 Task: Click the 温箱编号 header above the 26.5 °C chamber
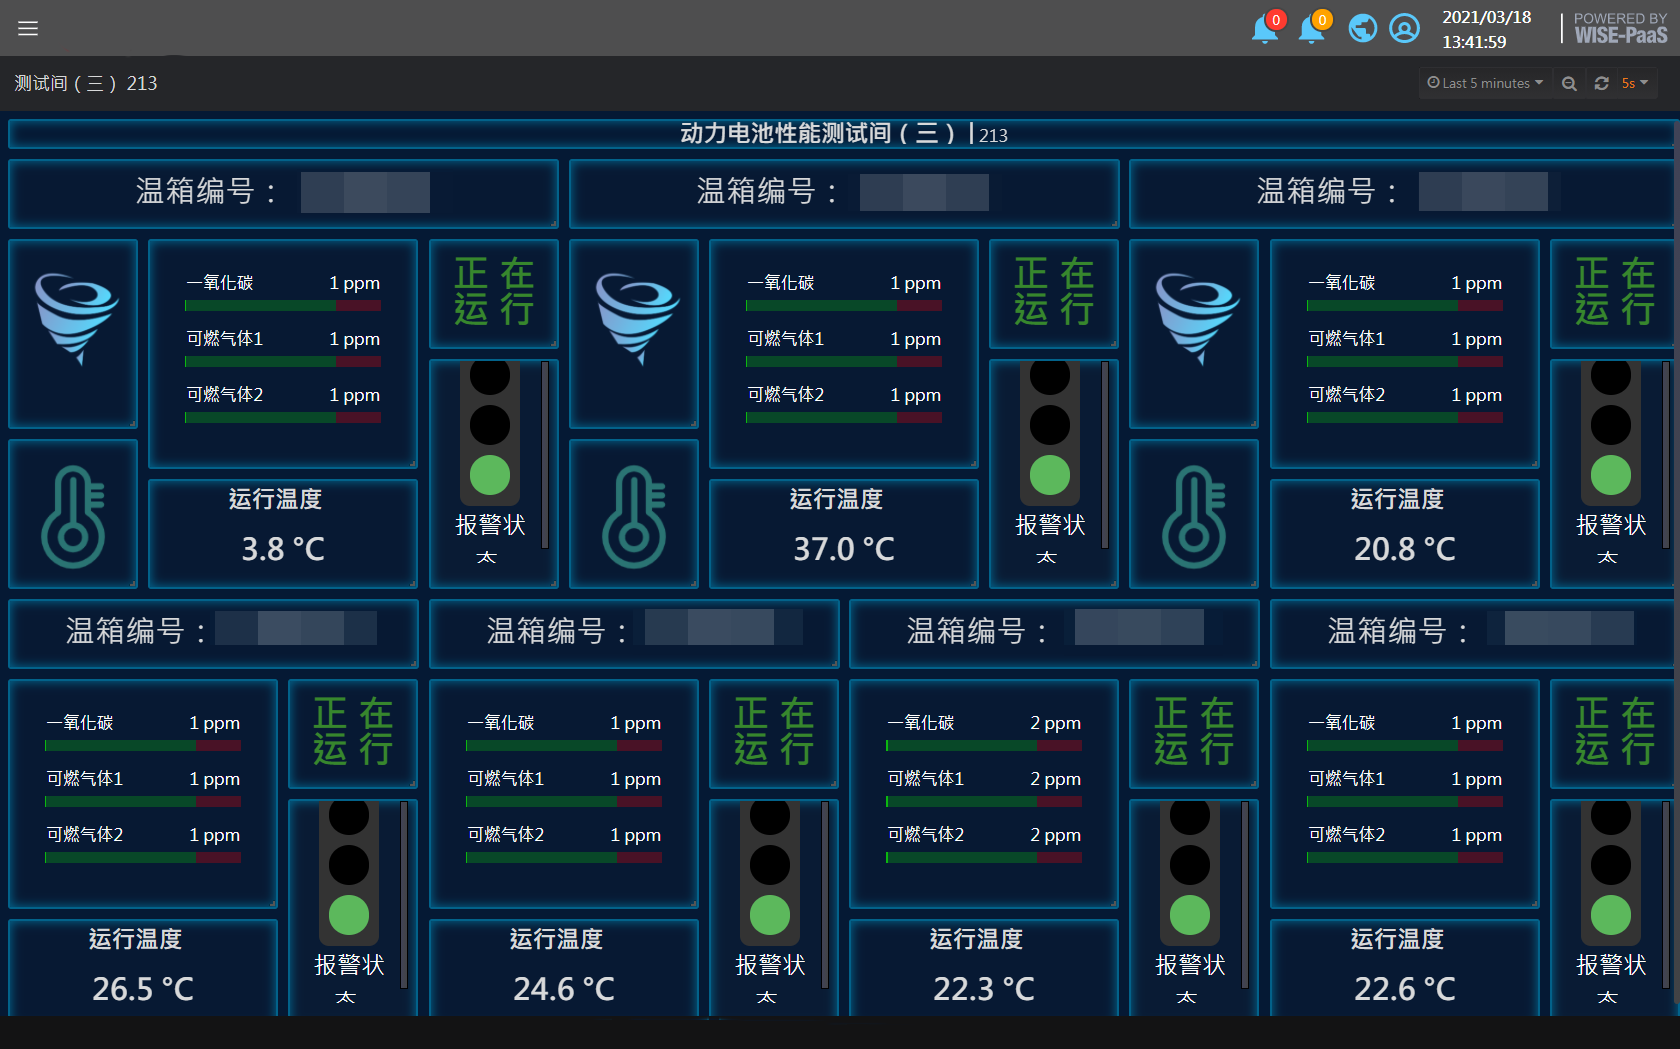(213, 633)
